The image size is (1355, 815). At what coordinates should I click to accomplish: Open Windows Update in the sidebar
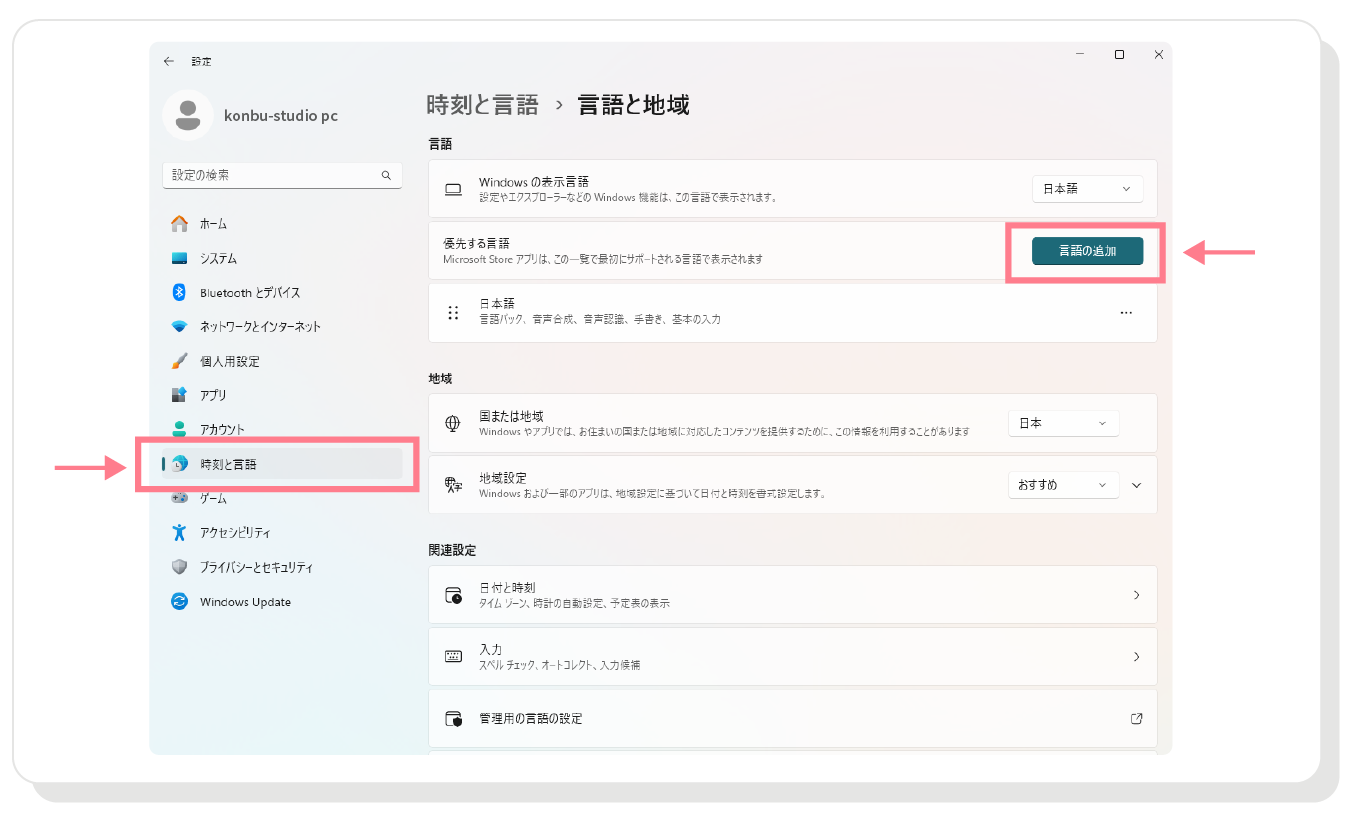245,602
